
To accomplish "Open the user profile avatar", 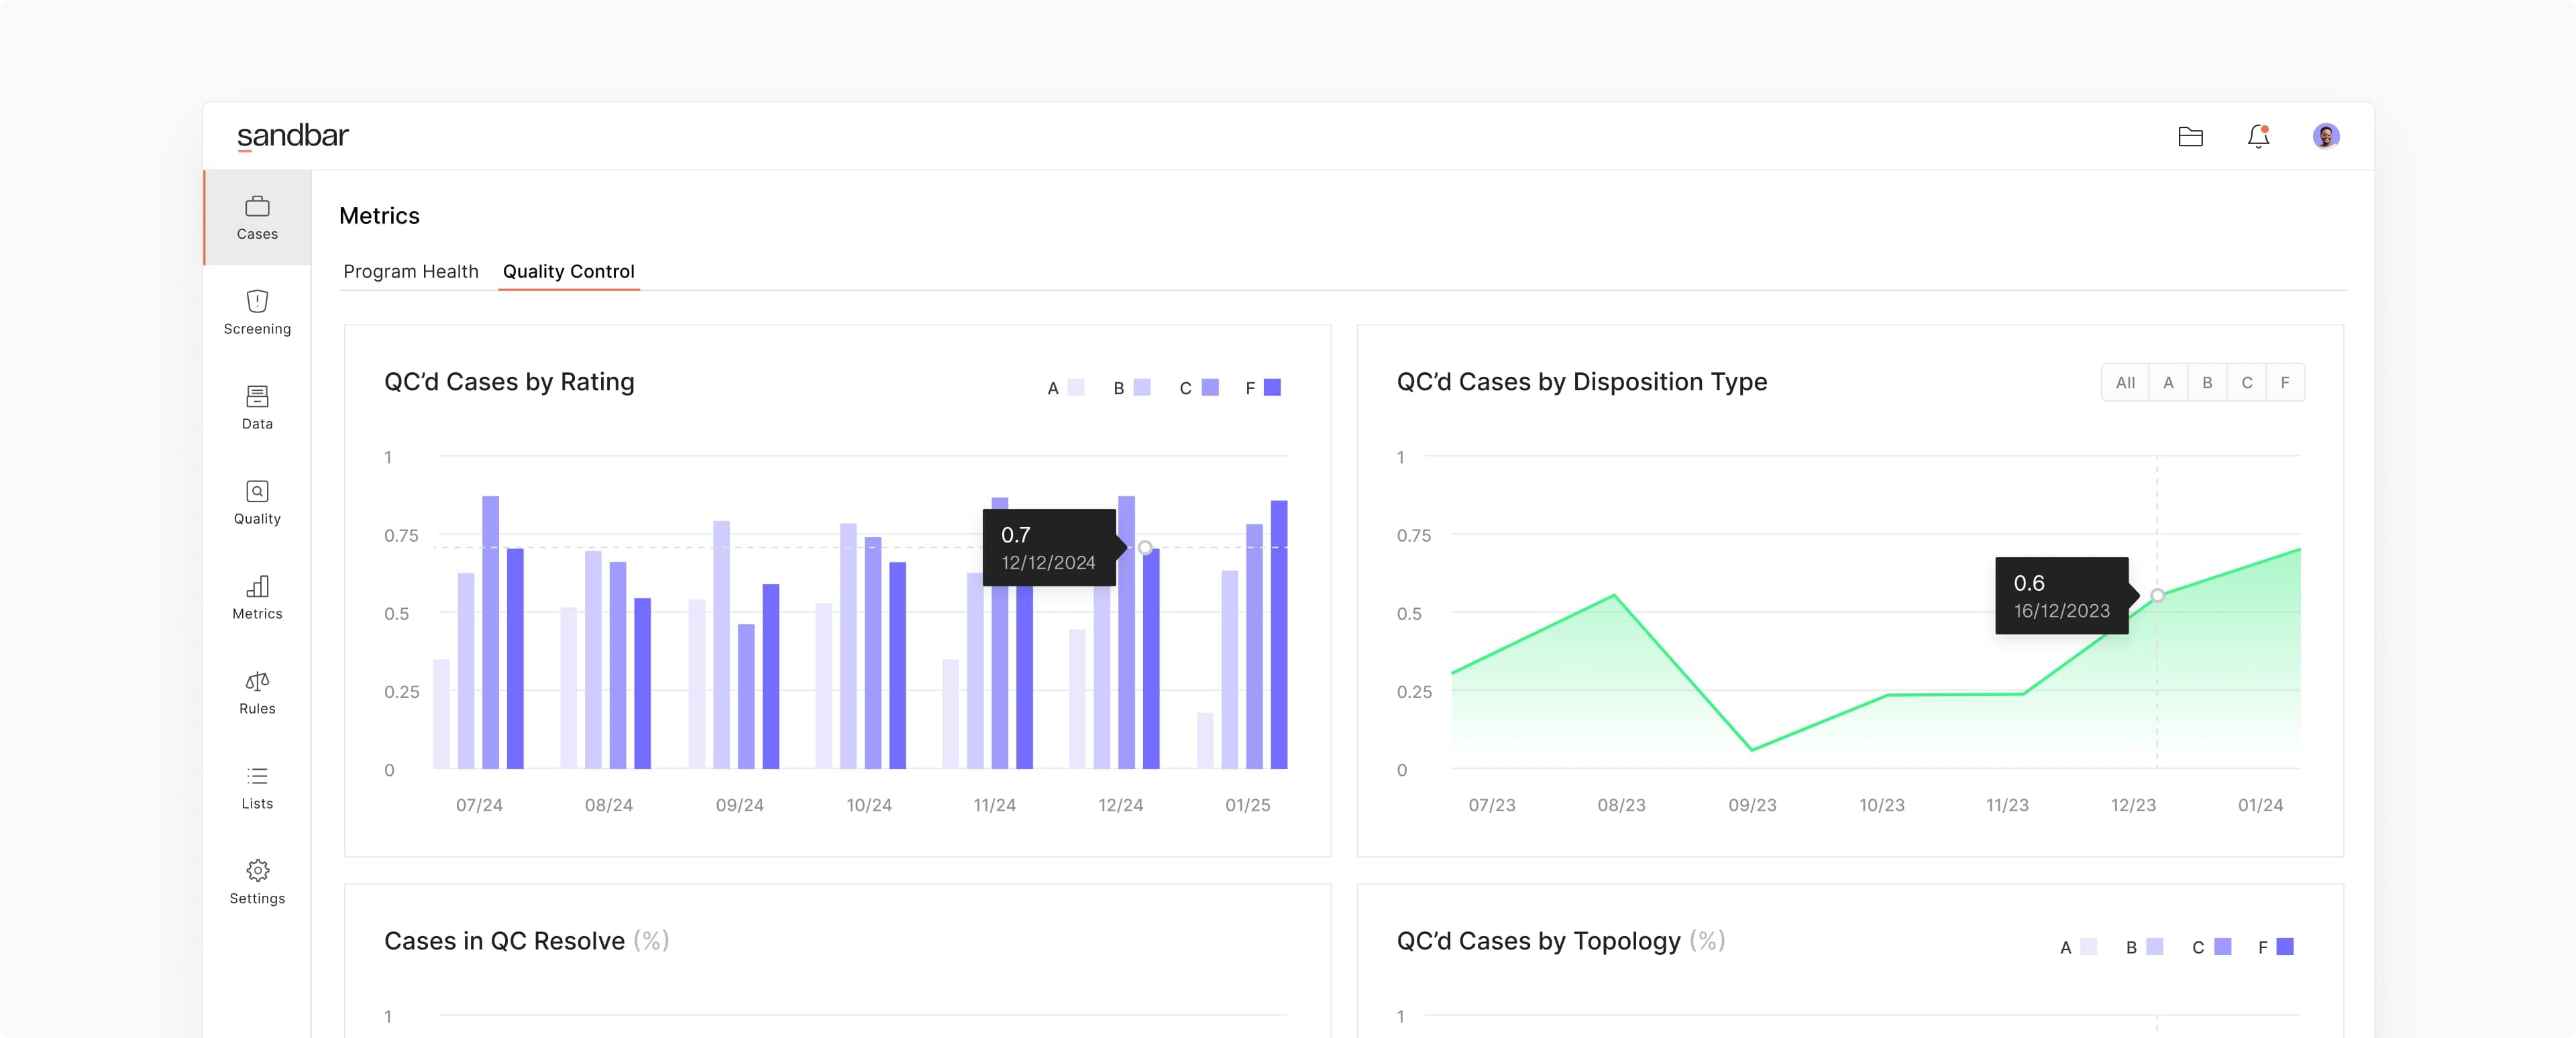I will (x=2325, y=136).
